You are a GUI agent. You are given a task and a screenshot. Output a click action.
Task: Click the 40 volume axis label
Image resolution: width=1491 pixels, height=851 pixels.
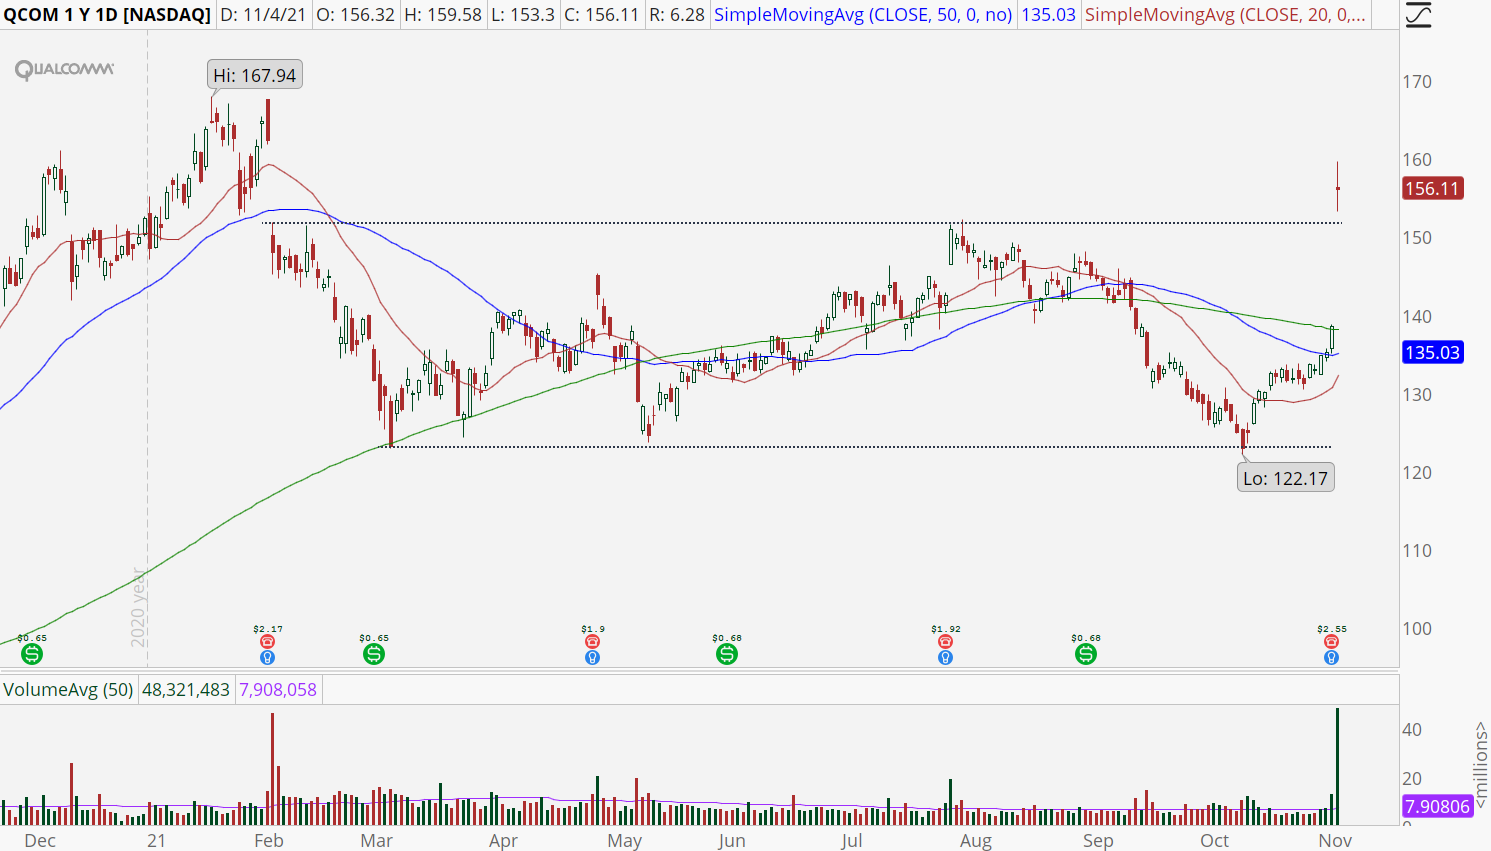(1412, 729)
